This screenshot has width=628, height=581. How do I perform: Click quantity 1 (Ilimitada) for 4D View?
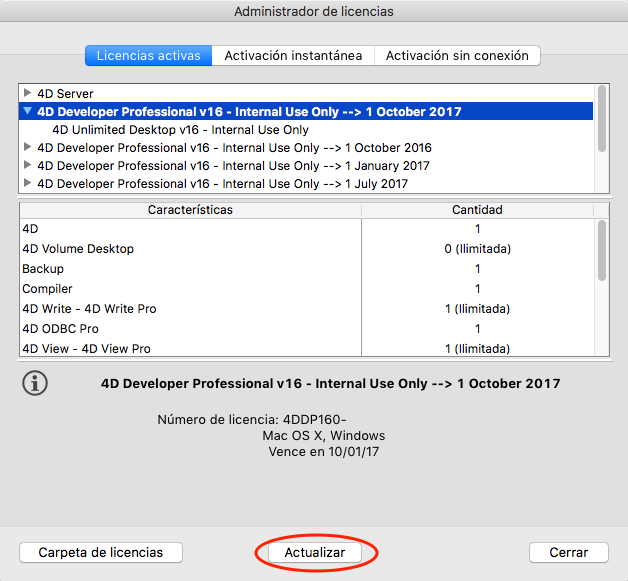click(477, 348)
